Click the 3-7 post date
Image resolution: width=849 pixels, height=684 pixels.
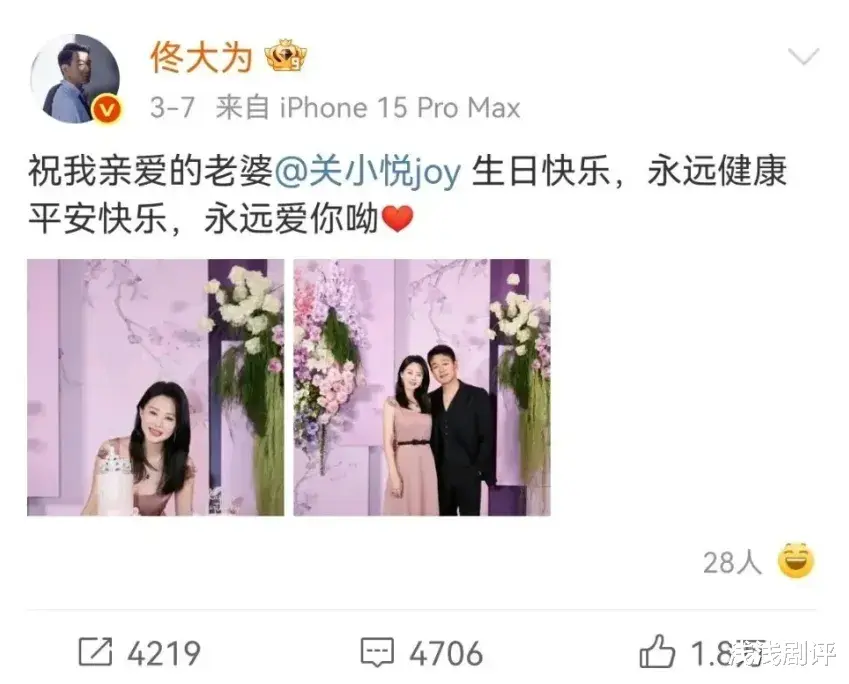tap(172, 108)
